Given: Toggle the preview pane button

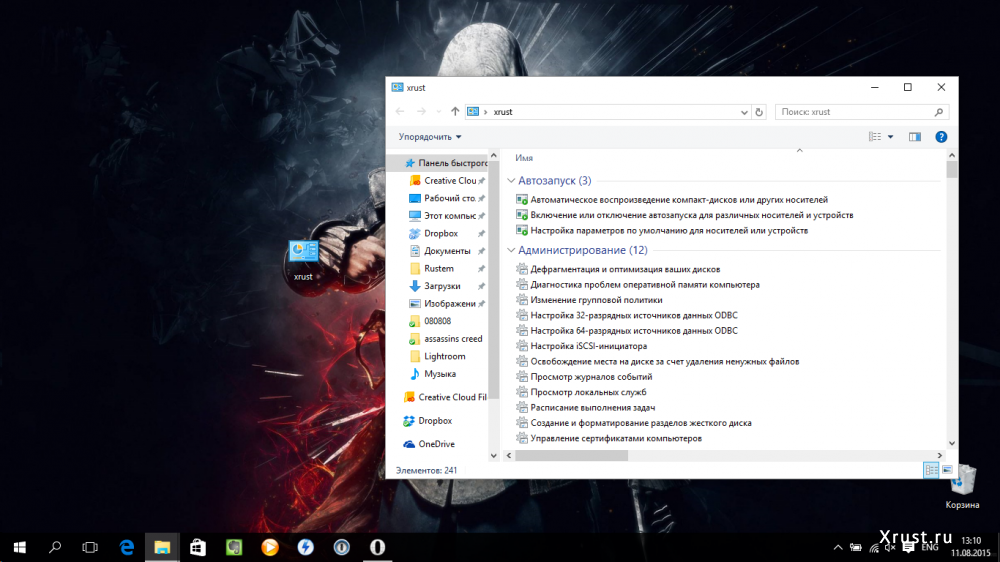Looking at the screenshot, I should tap(915, 137).
